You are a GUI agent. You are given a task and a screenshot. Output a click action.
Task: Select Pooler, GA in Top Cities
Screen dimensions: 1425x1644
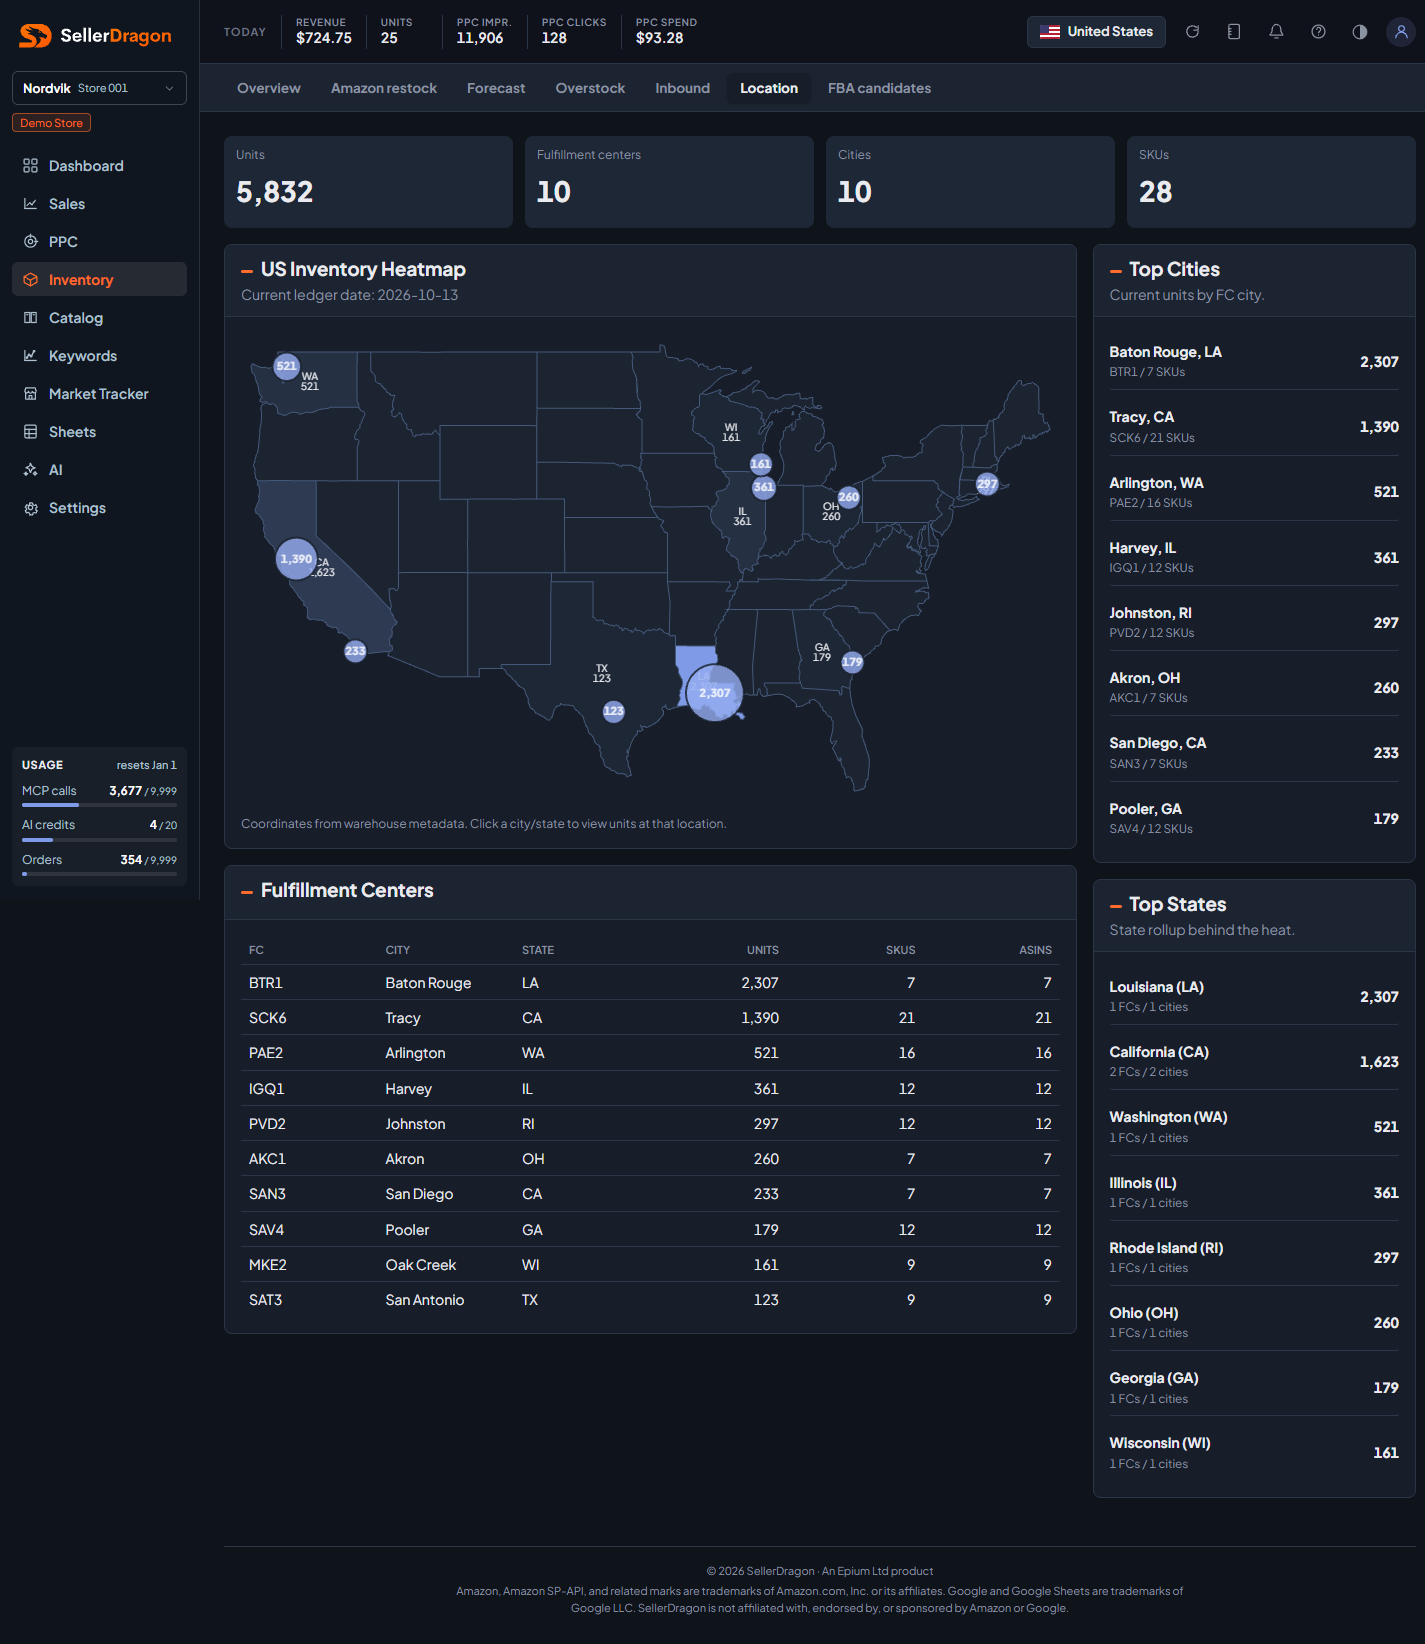pos(1254,818)
